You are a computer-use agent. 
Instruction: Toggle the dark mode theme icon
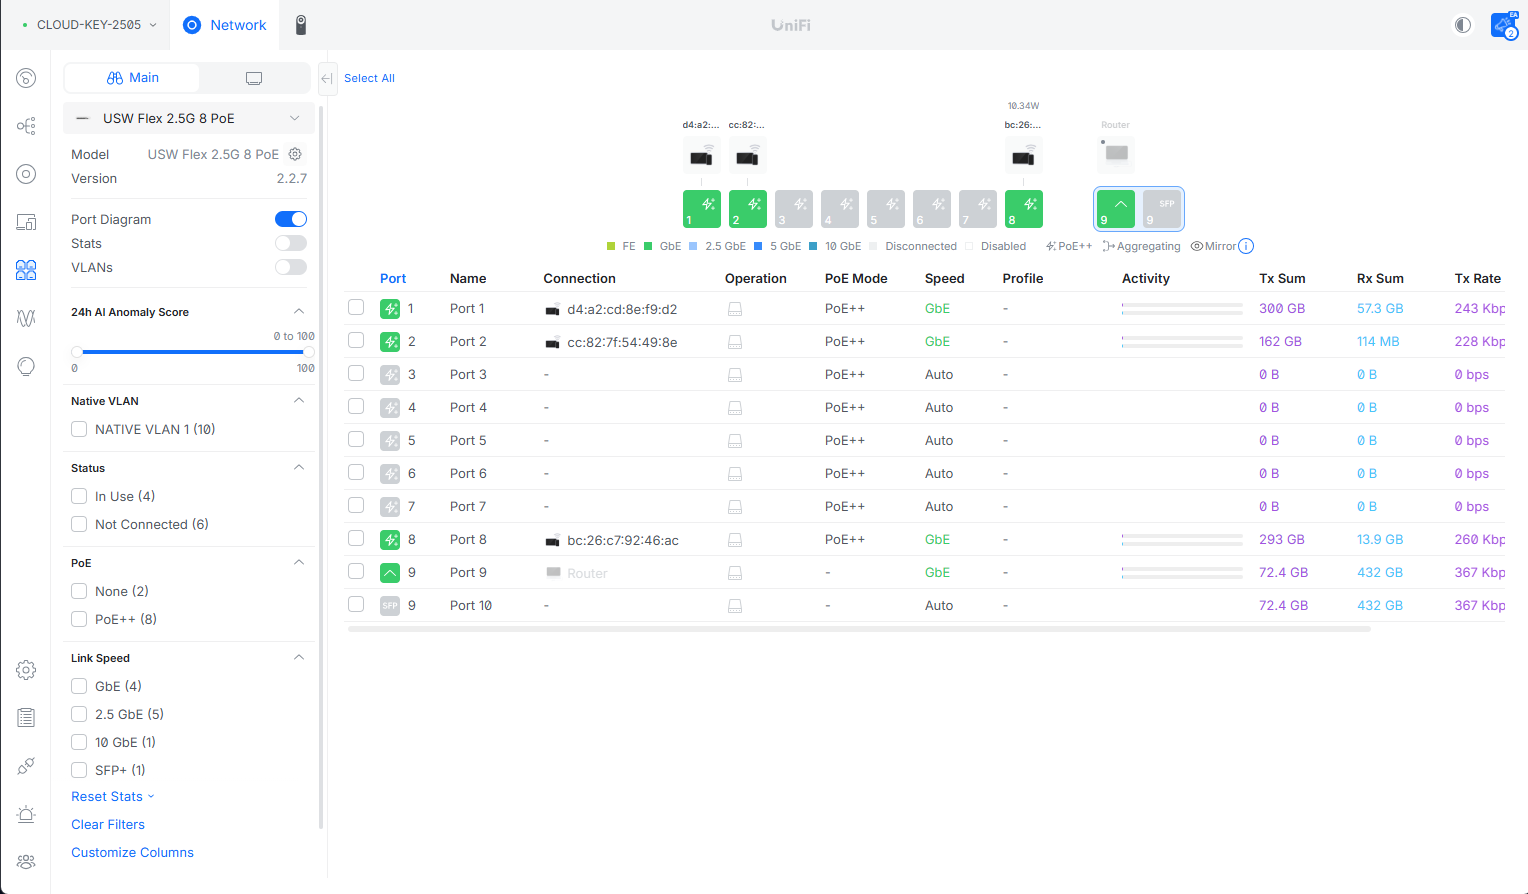(1462, 25)
